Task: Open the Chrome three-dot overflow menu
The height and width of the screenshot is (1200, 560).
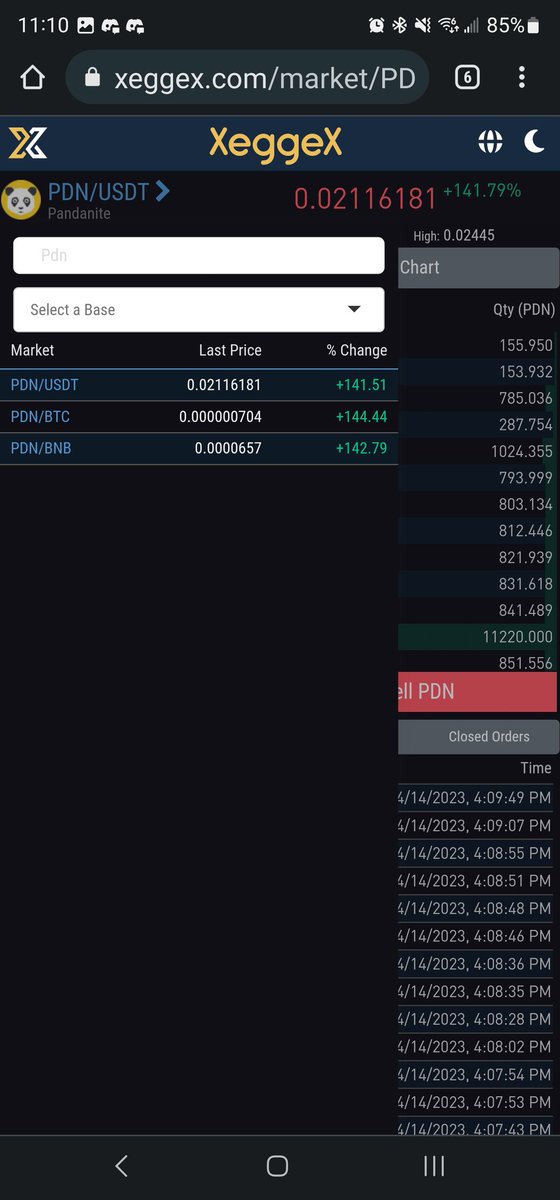Action: click(522, 78)
